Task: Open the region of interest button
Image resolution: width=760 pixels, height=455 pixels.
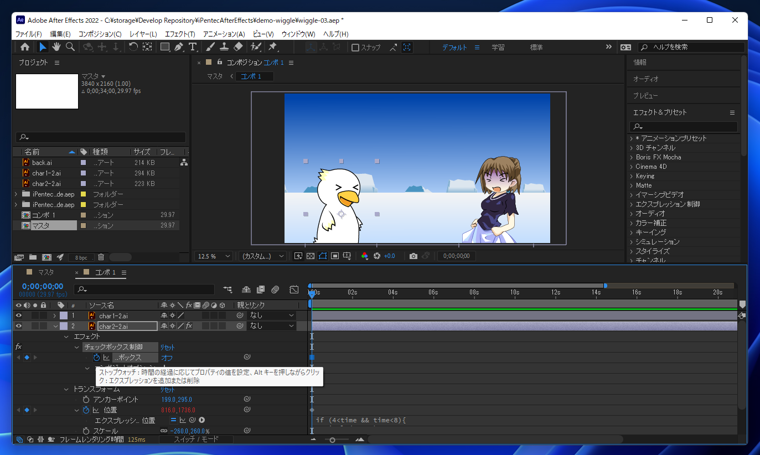Action: pyautogui.click(x=334, y=256)
